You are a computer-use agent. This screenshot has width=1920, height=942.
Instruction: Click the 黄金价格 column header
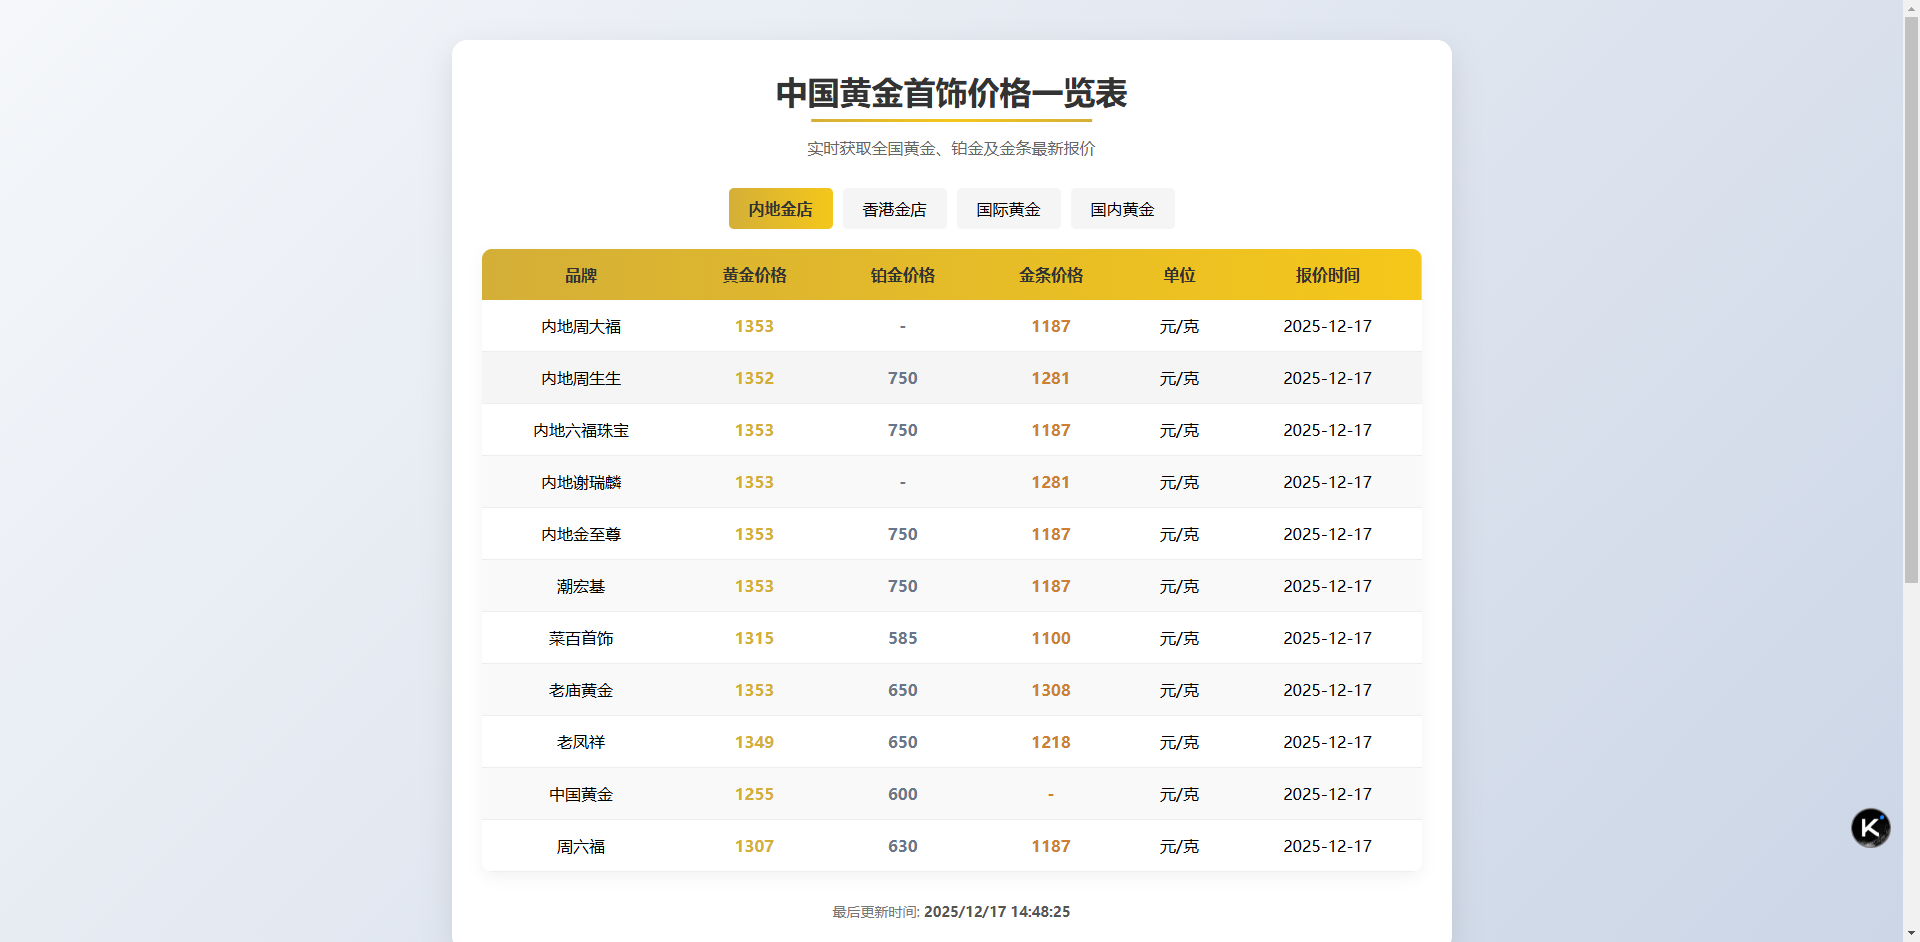pyautogui.click(x=754, y=275)
